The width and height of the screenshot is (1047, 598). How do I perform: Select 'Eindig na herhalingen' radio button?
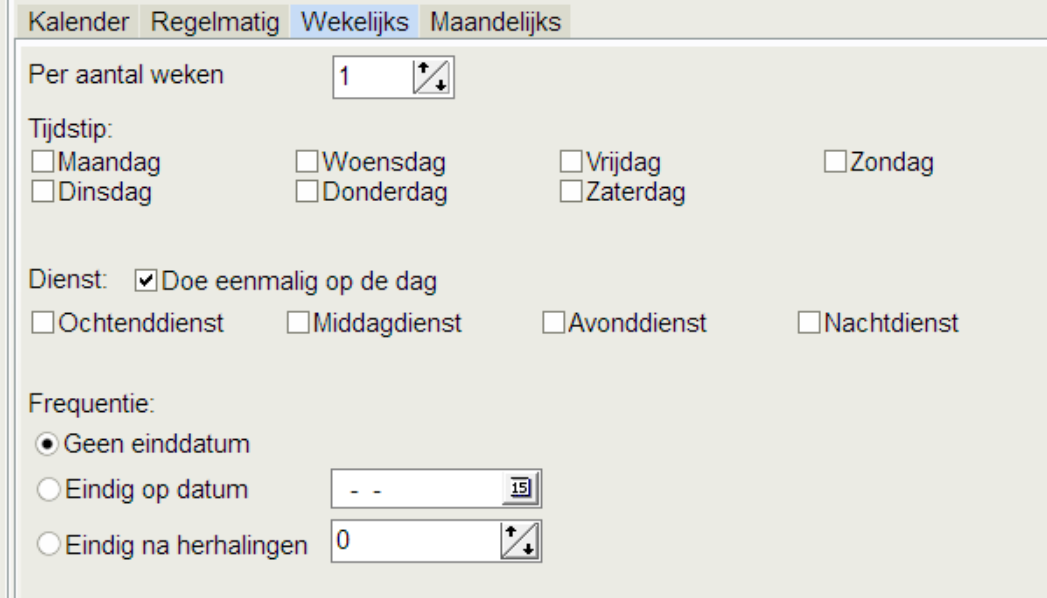coord(48,546)
